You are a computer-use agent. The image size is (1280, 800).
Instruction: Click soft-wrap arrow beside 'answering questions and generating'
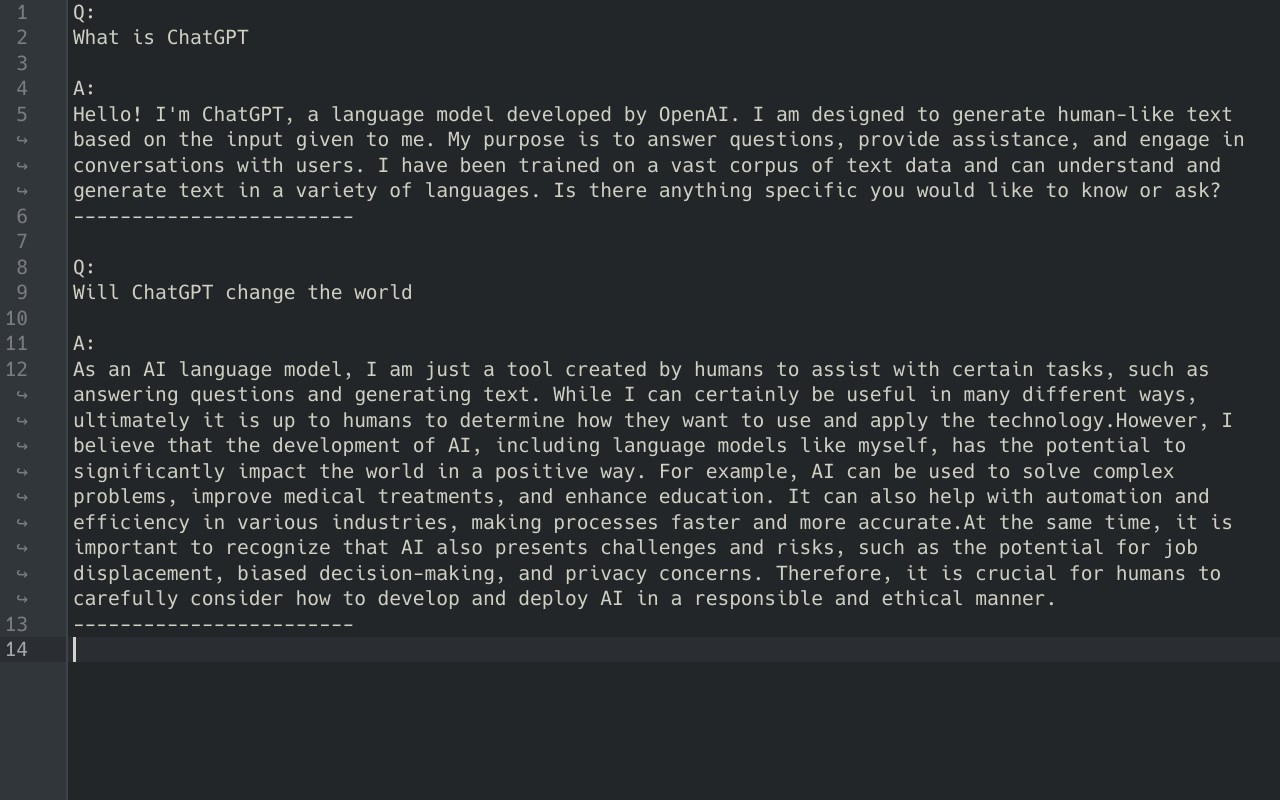pyautogui.click(x=22, y=395)
